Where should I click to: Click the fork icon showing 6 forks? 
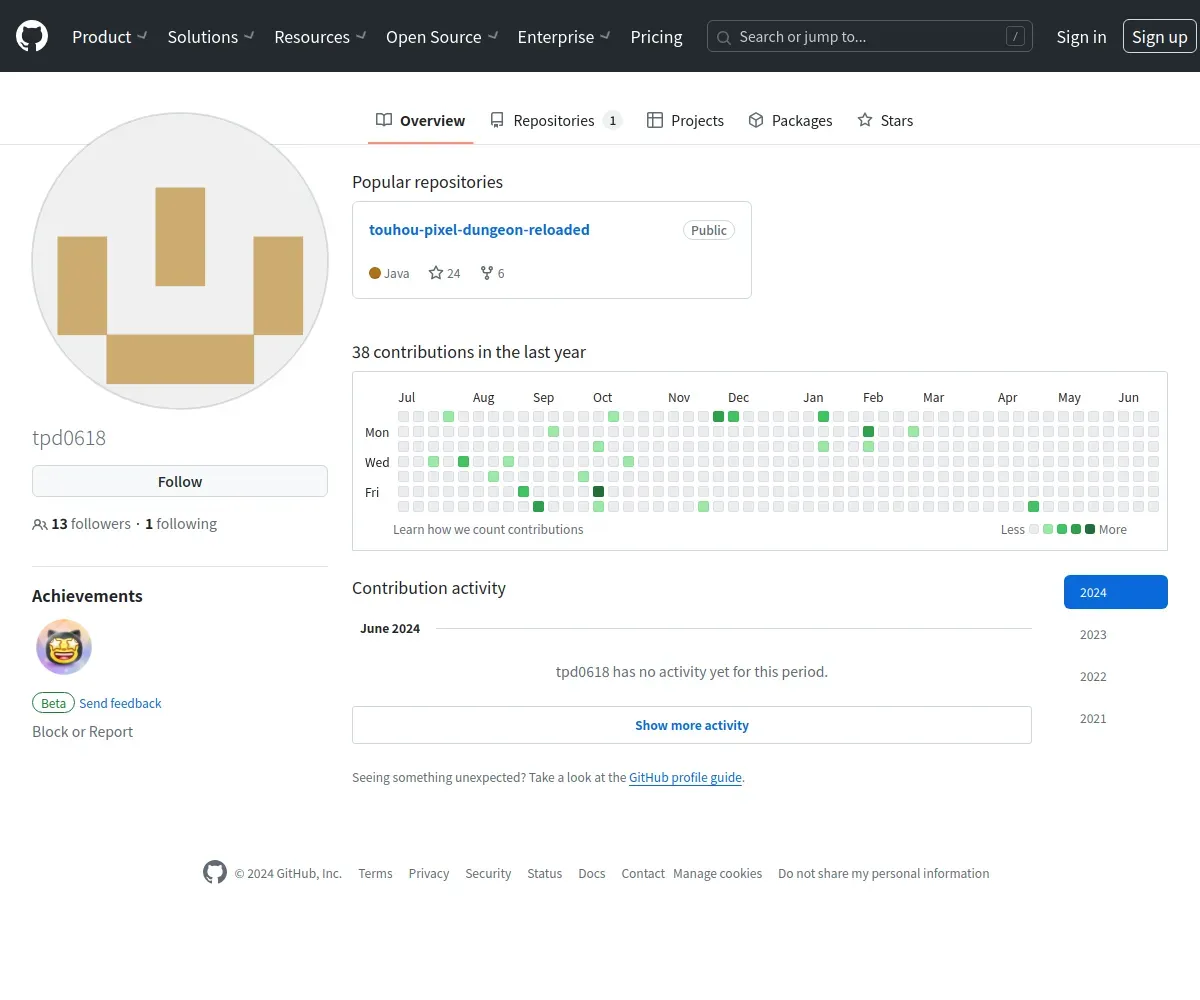click(487, 273)
